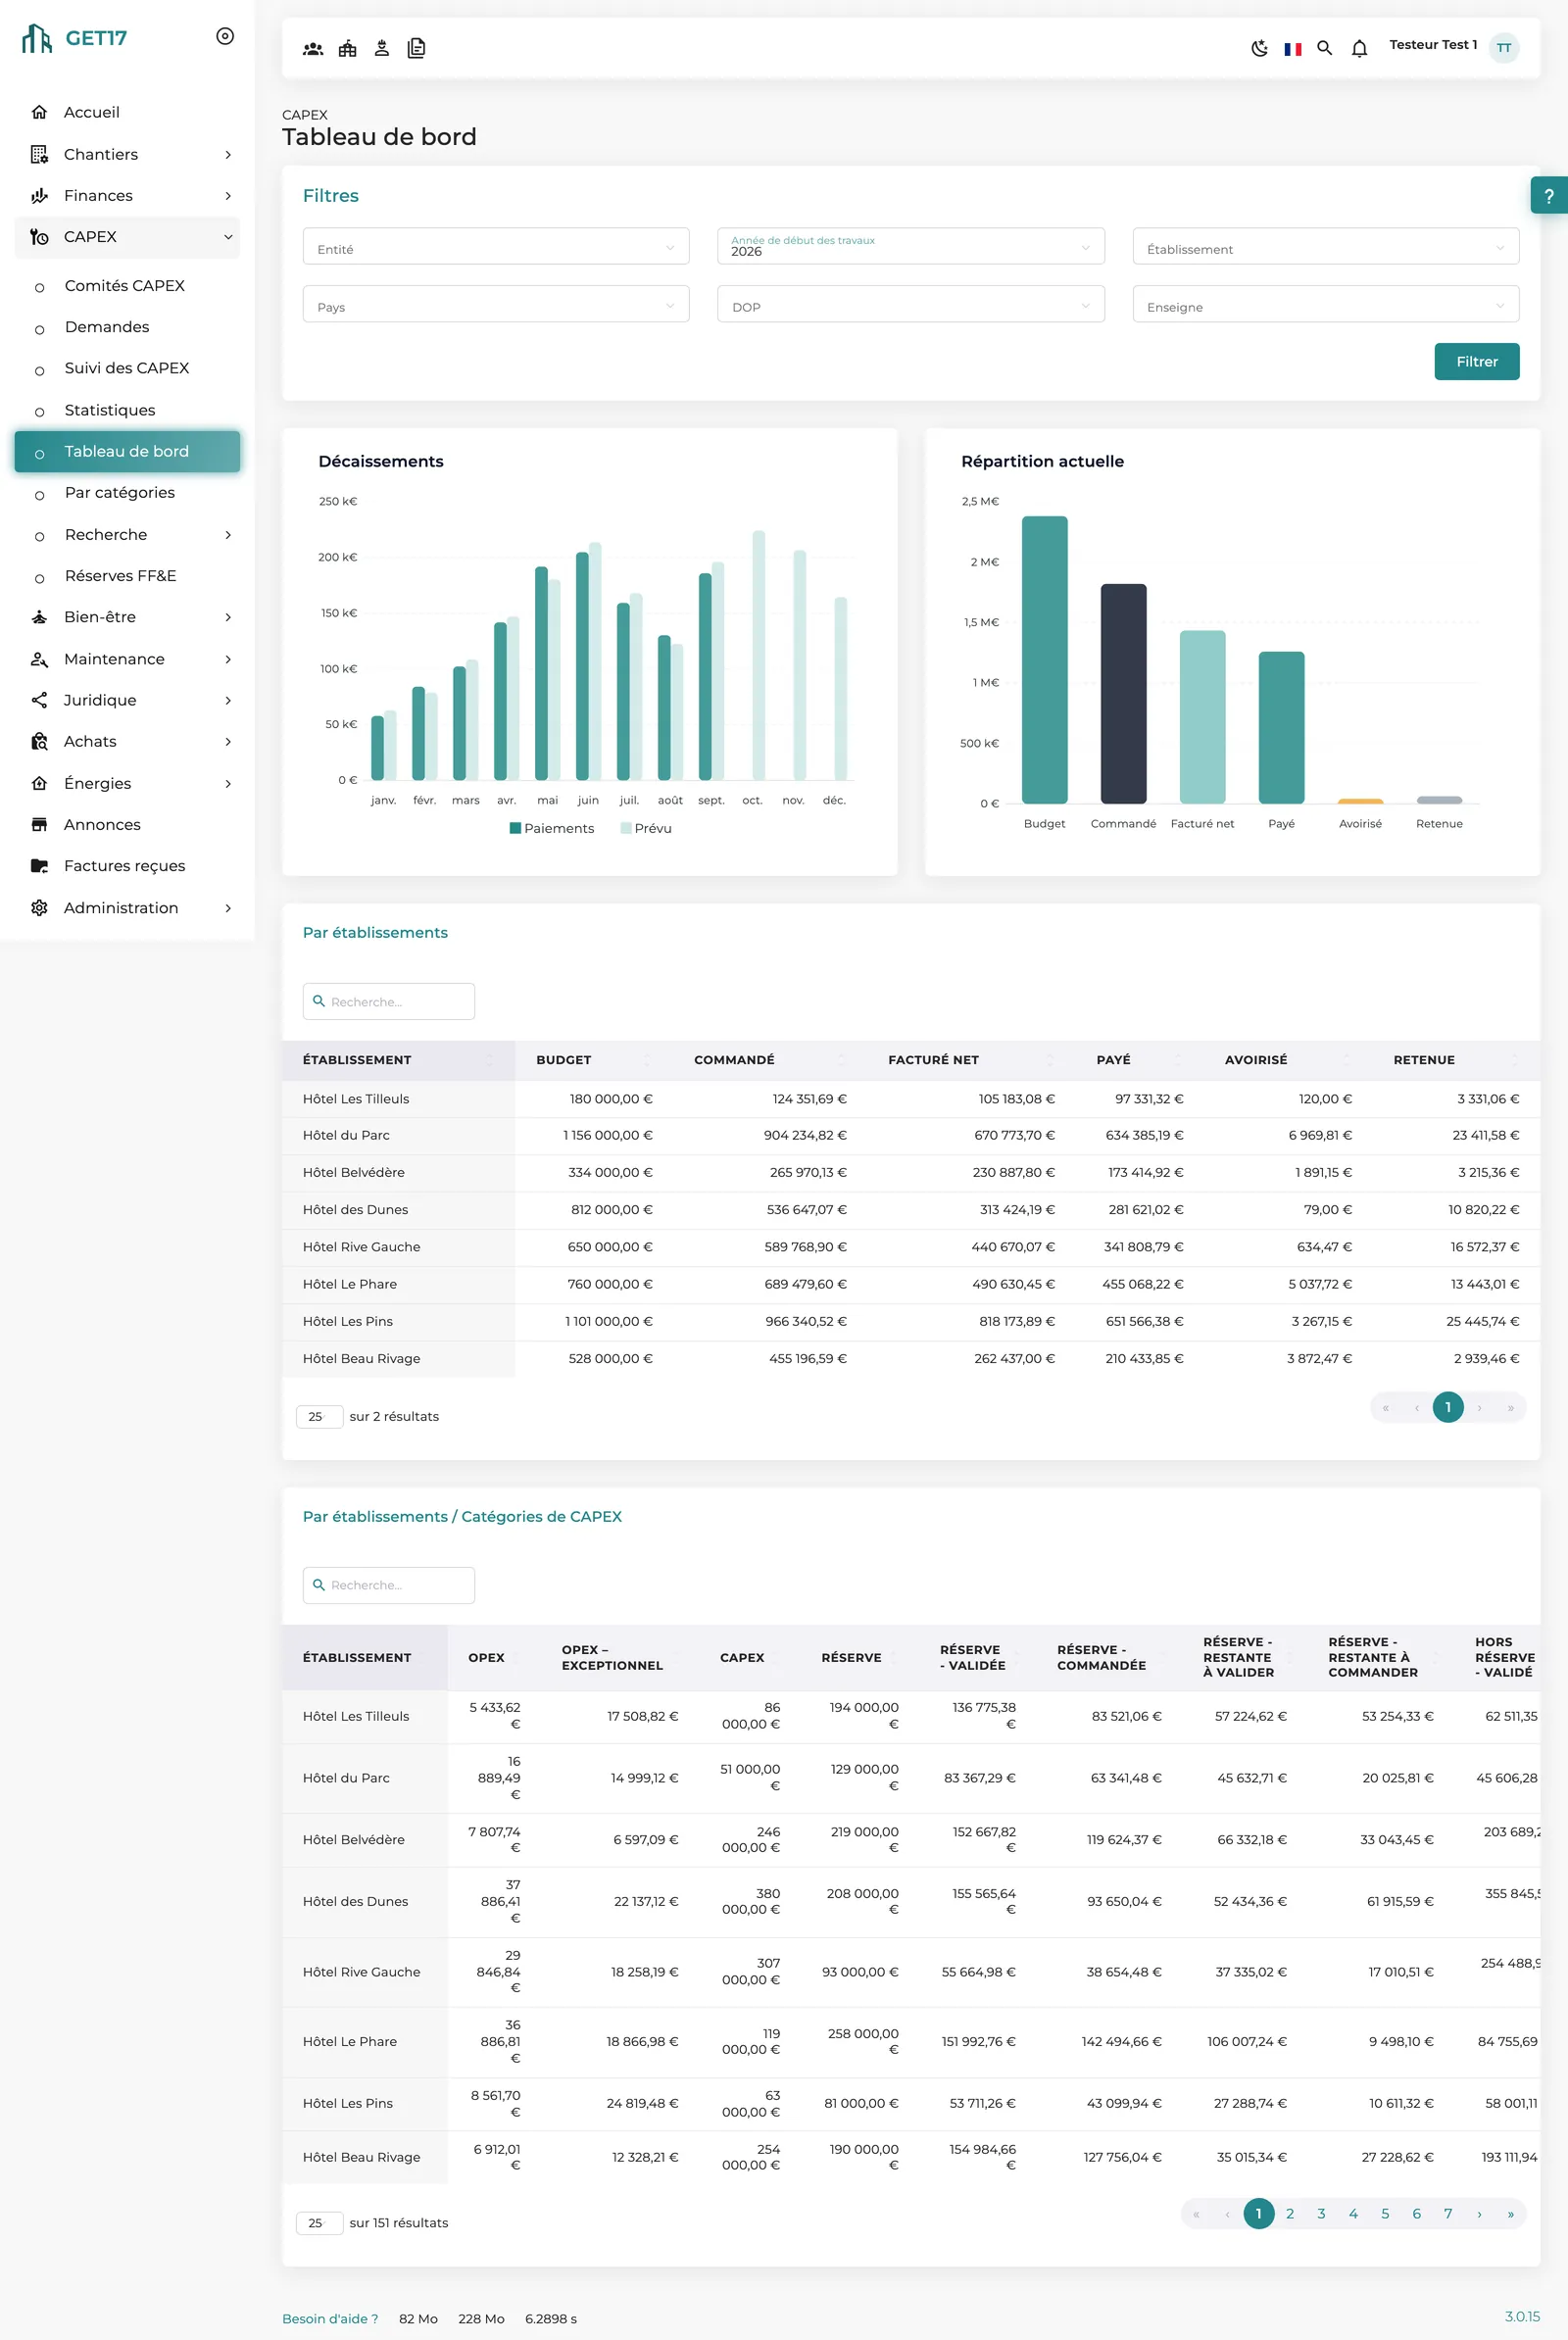Viewport: 1568px width, 2340px height.
Task: Click the Finances chart icon
Action: click(x=39, y=195)
